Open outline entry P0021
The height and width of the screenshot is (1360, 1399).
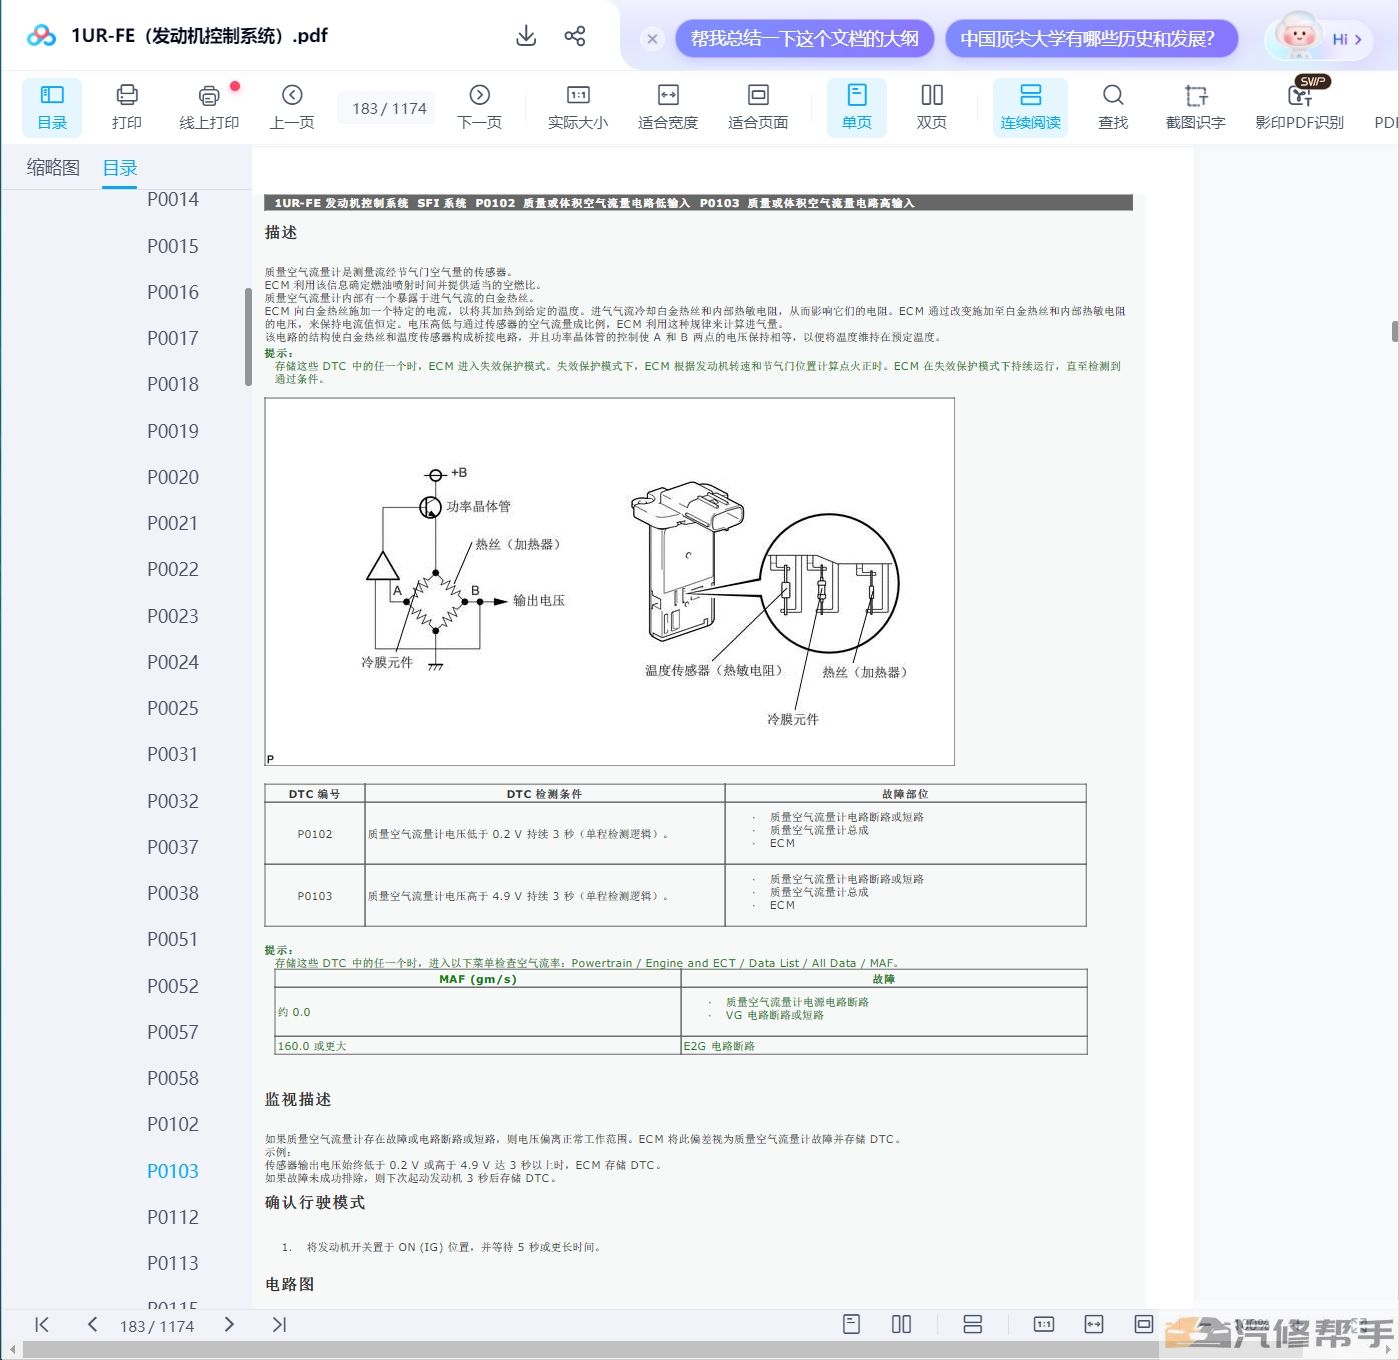pos(173,523)
